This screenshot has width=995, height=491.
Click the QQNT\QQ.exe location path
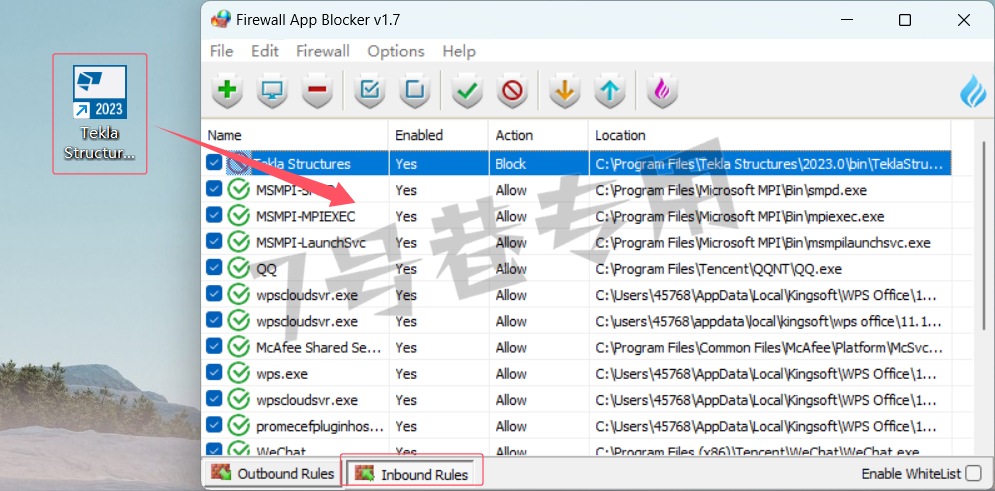pos(718,269)
